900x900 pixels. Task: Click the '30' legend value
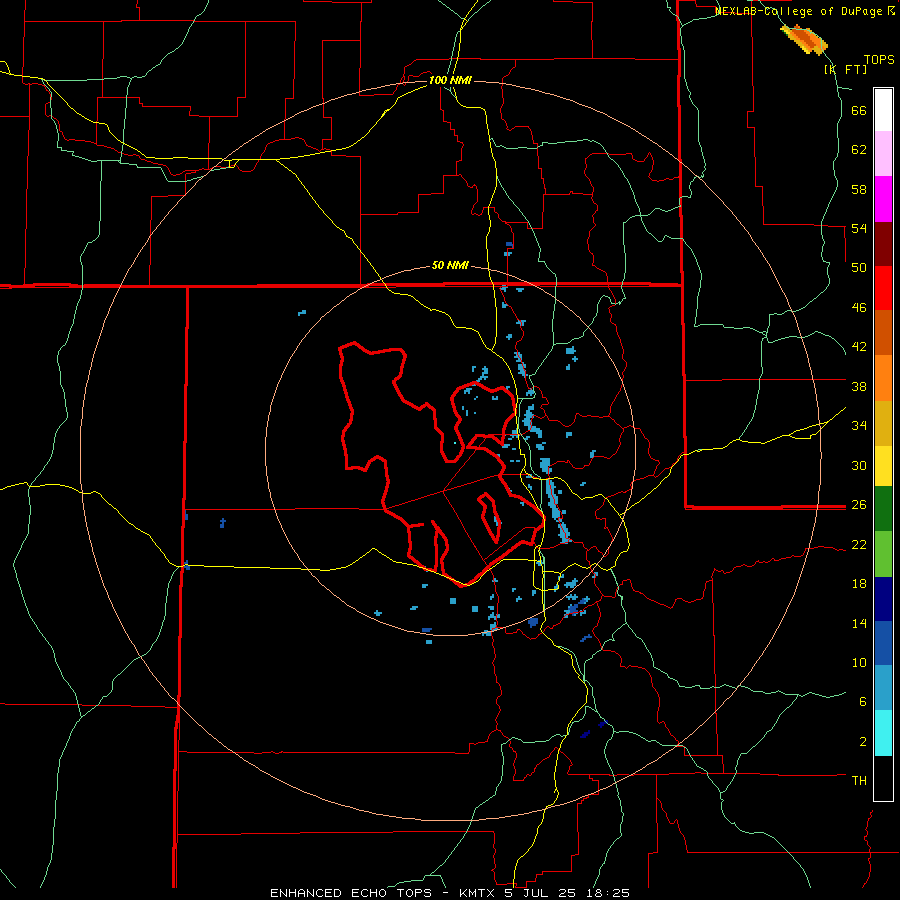point(859,465)
